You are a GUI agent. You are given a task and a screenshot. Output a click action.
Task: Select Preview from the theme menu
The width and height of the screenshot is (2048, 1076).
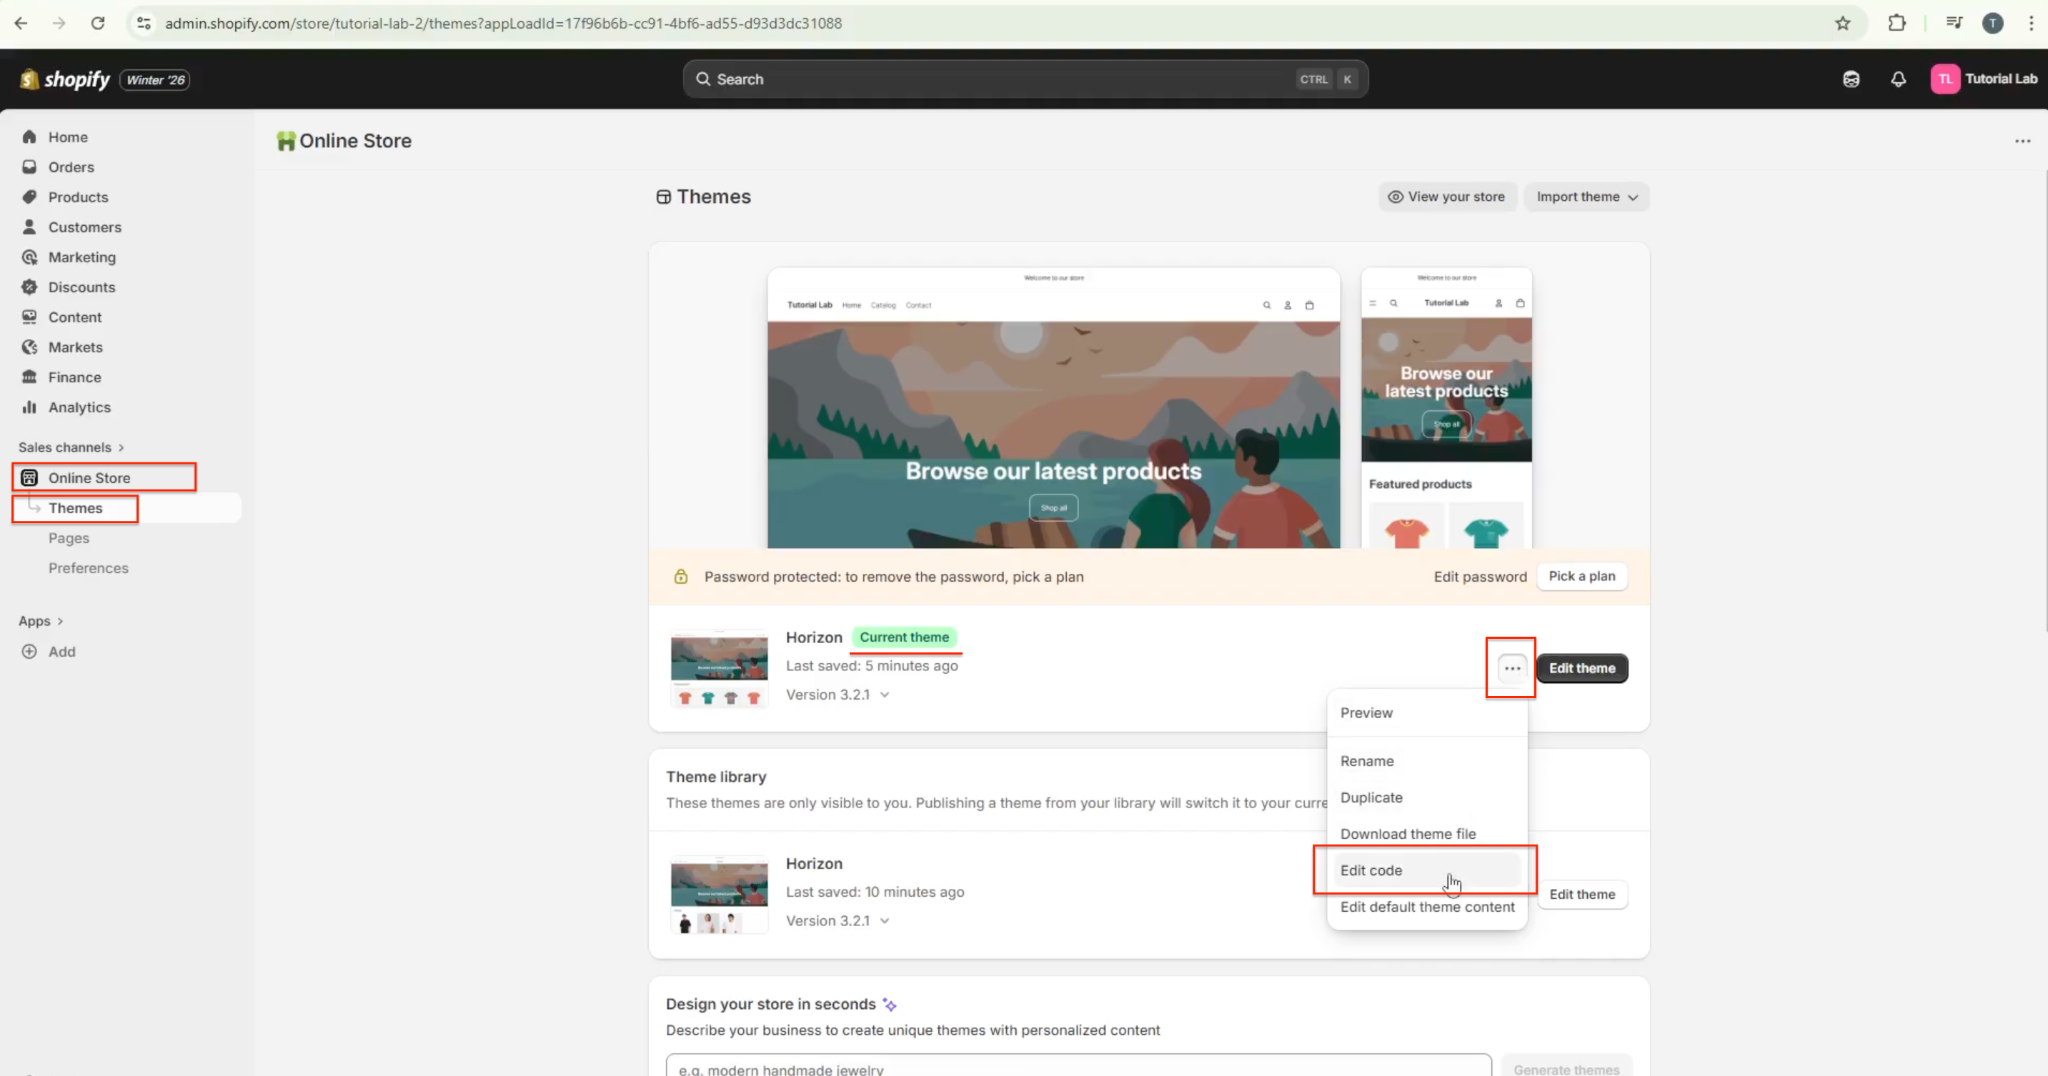[1427, 713]
